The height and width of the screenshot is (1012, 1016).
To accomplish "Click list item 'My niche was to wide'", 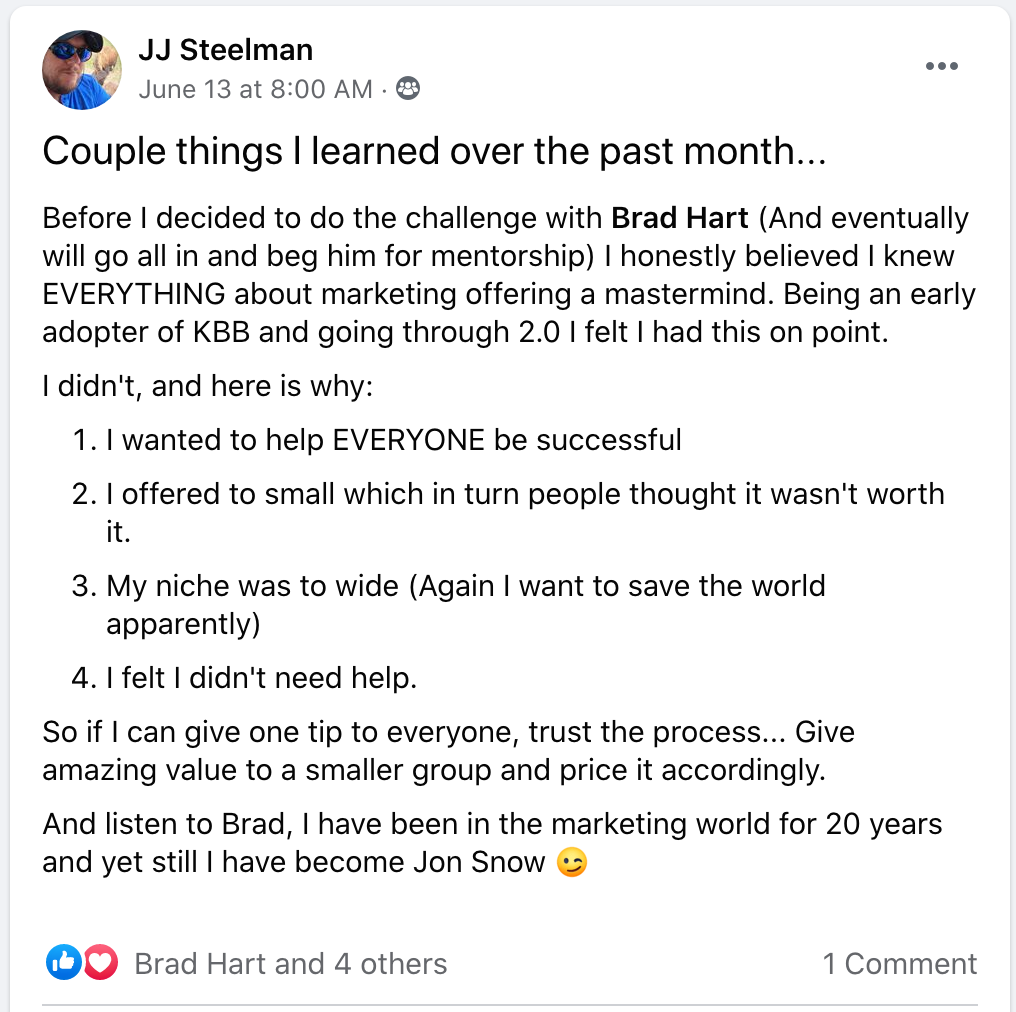I will (448, 605).
